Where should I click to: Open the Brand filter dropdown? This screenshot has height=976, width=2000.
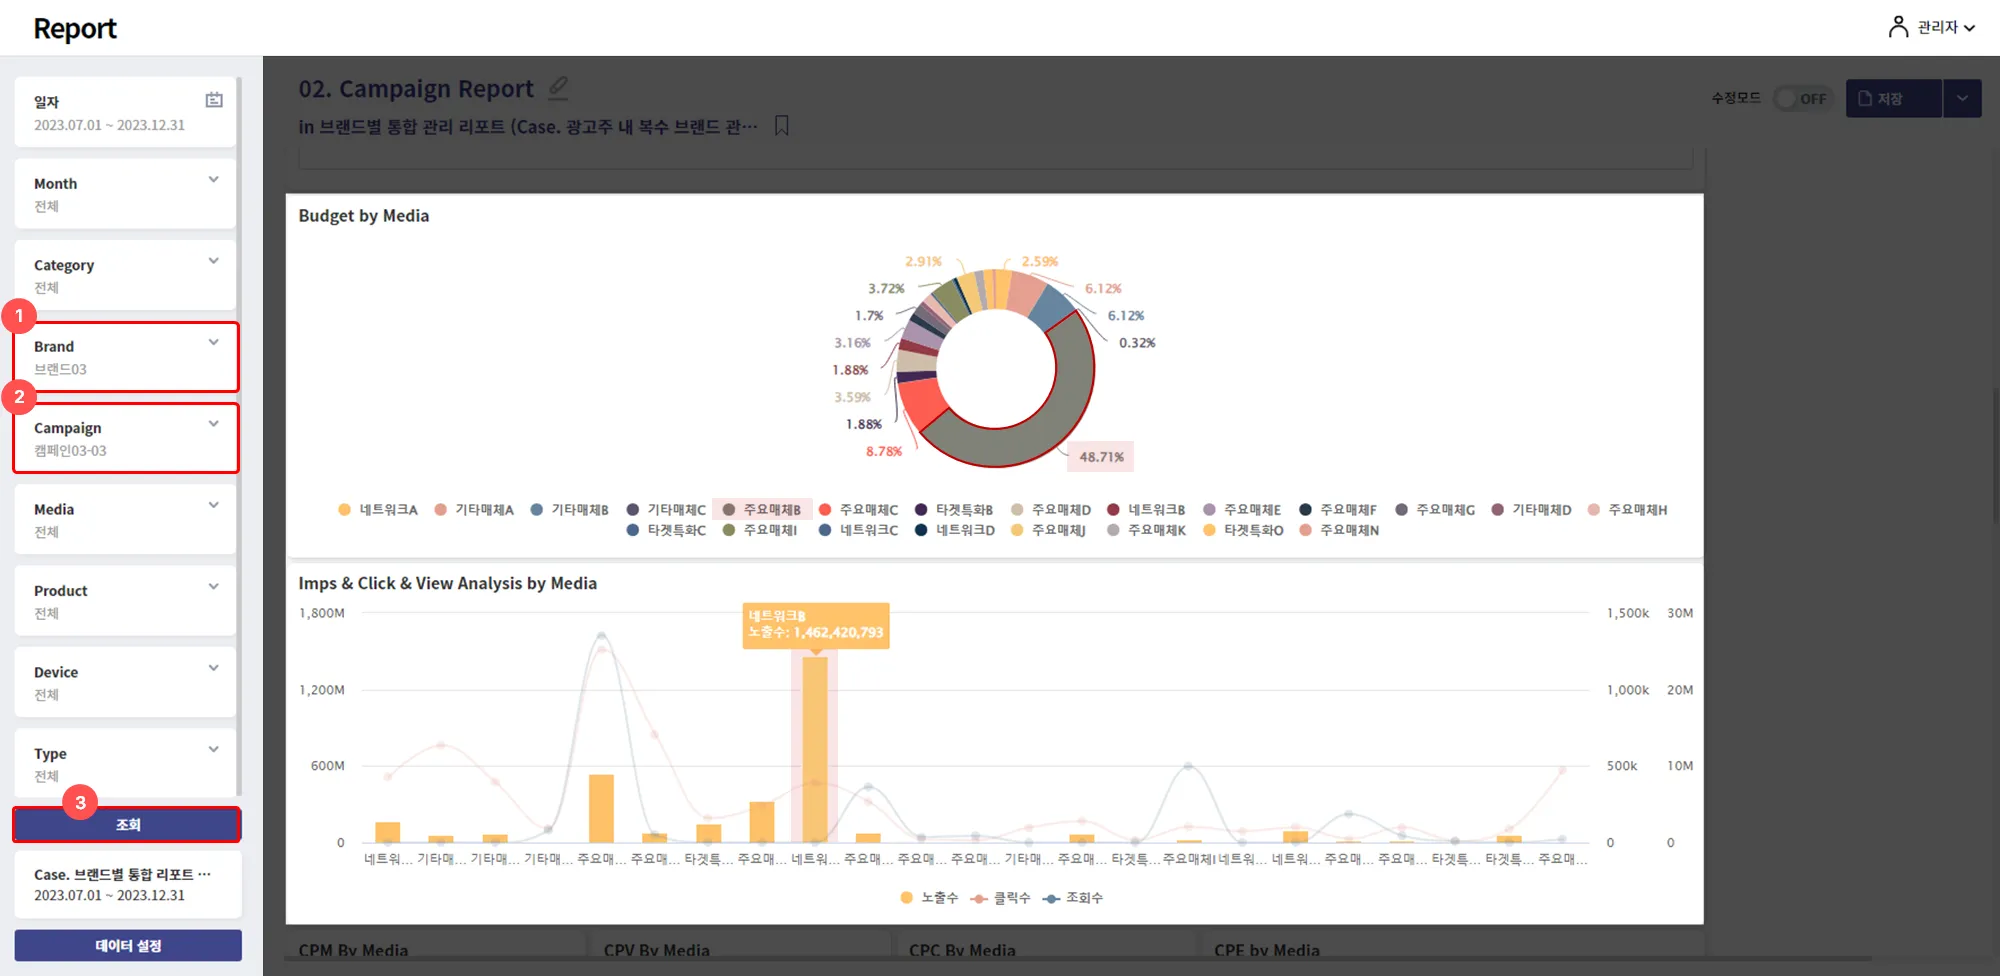(x=125, y=357)
